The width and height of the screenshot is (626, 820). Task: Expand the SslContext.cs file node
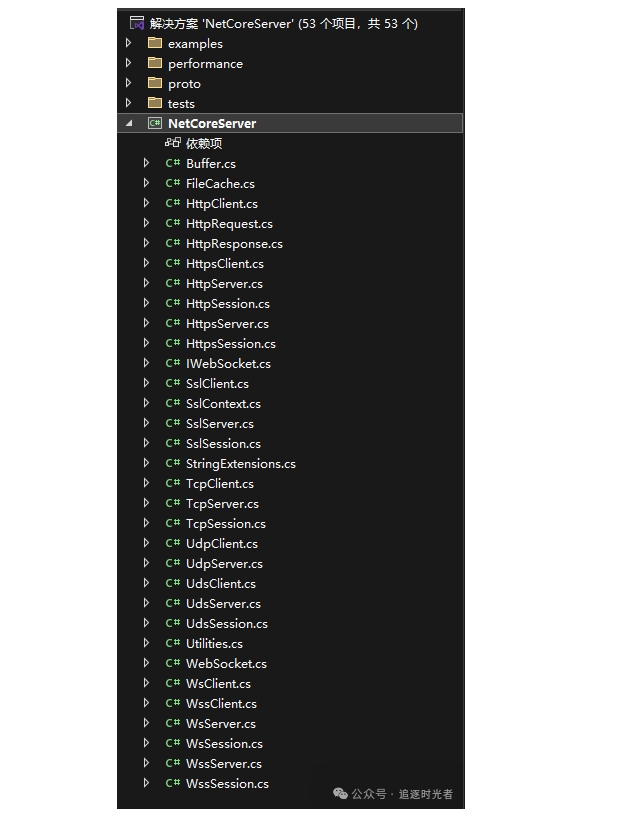pos(146,403)
